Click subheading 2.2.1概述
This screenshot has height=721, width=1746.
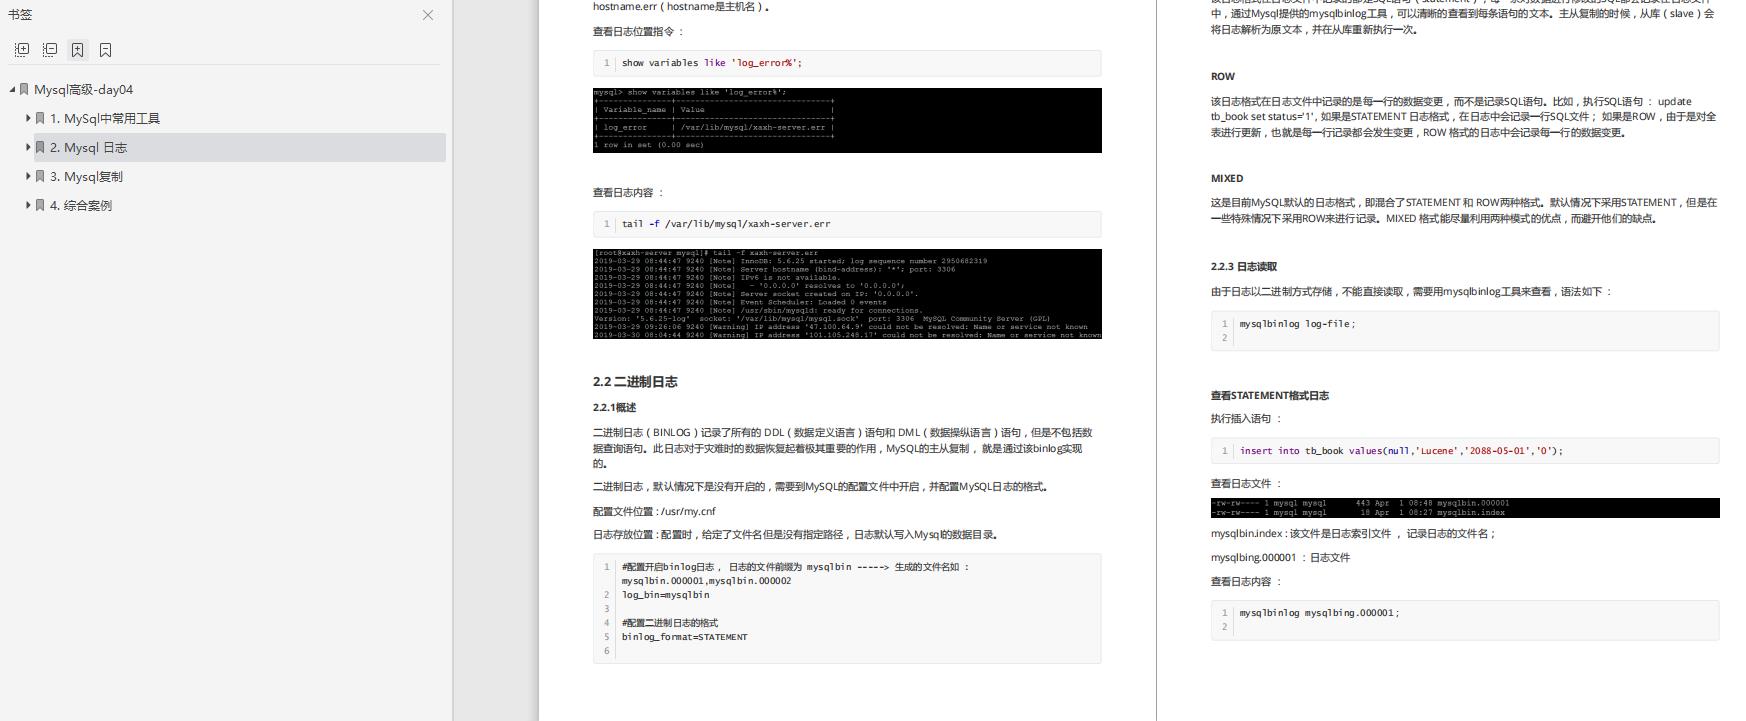coord(614,407)
